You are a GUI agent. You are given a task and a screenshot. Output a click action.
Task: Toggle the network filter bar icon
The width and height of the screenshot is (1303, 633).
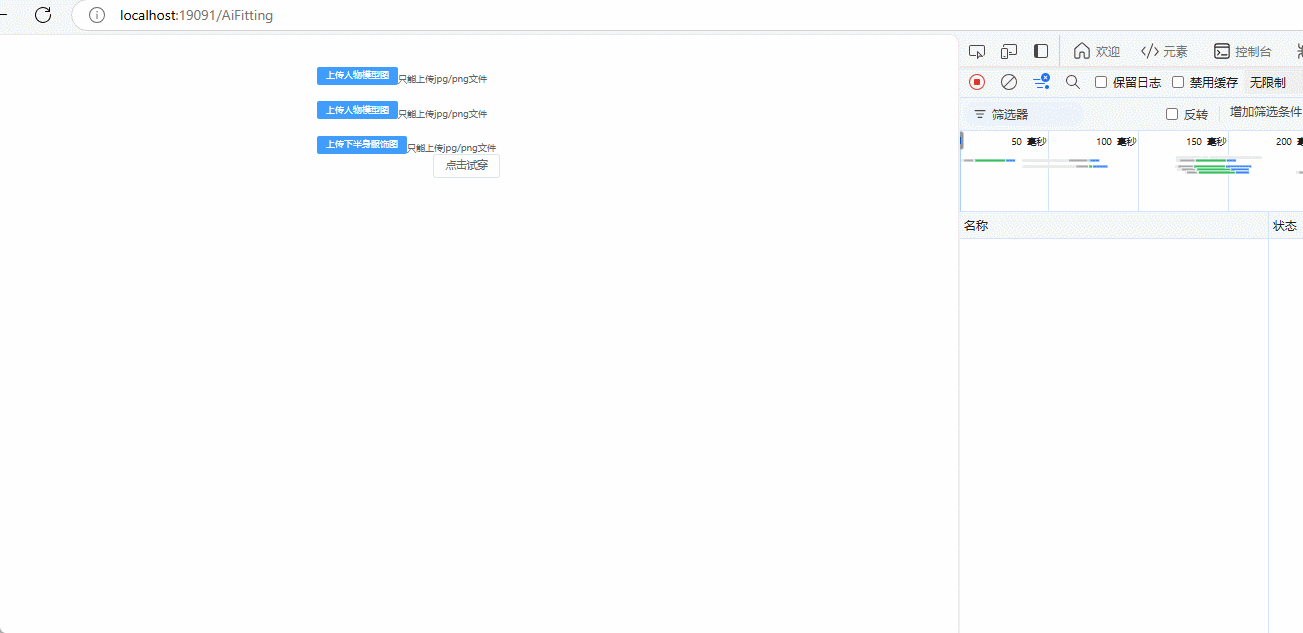tap(1041, 82)
